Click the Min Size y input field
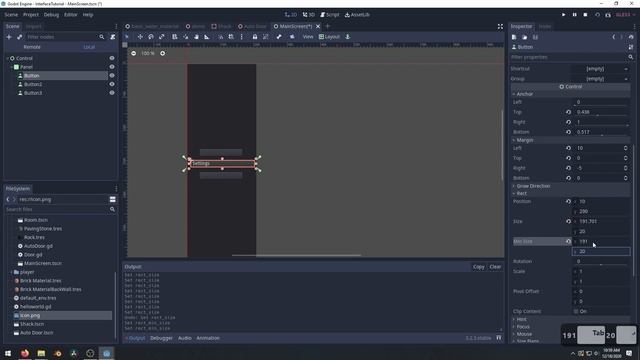 tap(601, 251)
